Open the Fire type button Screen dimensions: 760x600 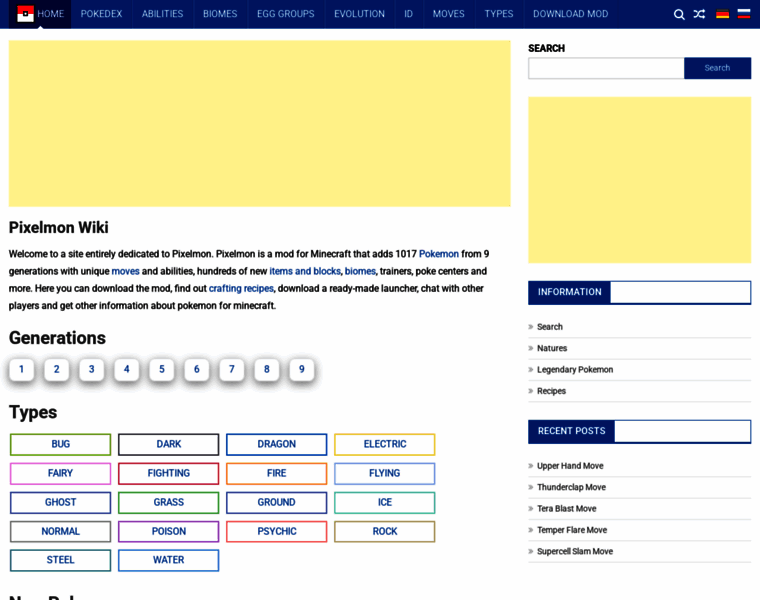pos(277,474)
